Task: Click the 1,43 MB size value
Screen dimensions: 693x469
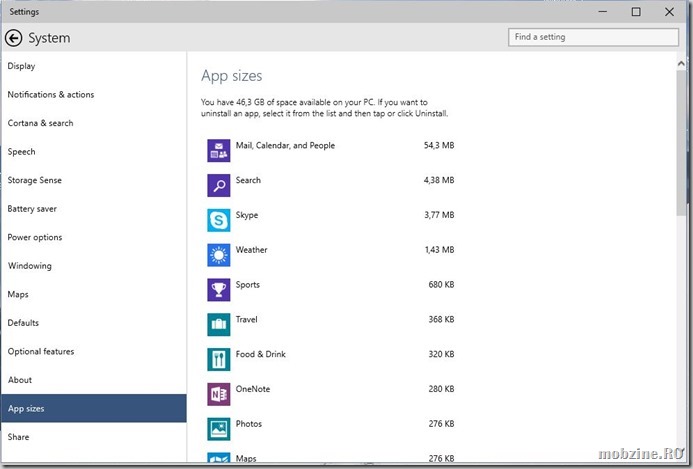Action: coord(439,250)
